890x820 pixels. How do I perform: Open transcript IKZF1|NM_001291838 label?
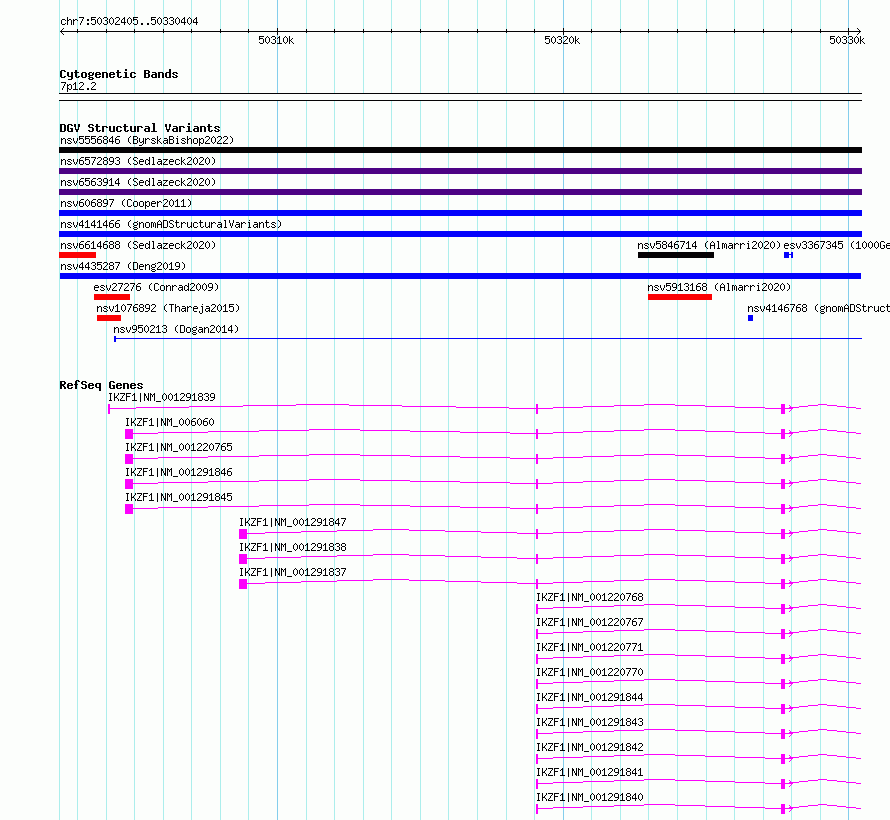click(x=293, y=547)
